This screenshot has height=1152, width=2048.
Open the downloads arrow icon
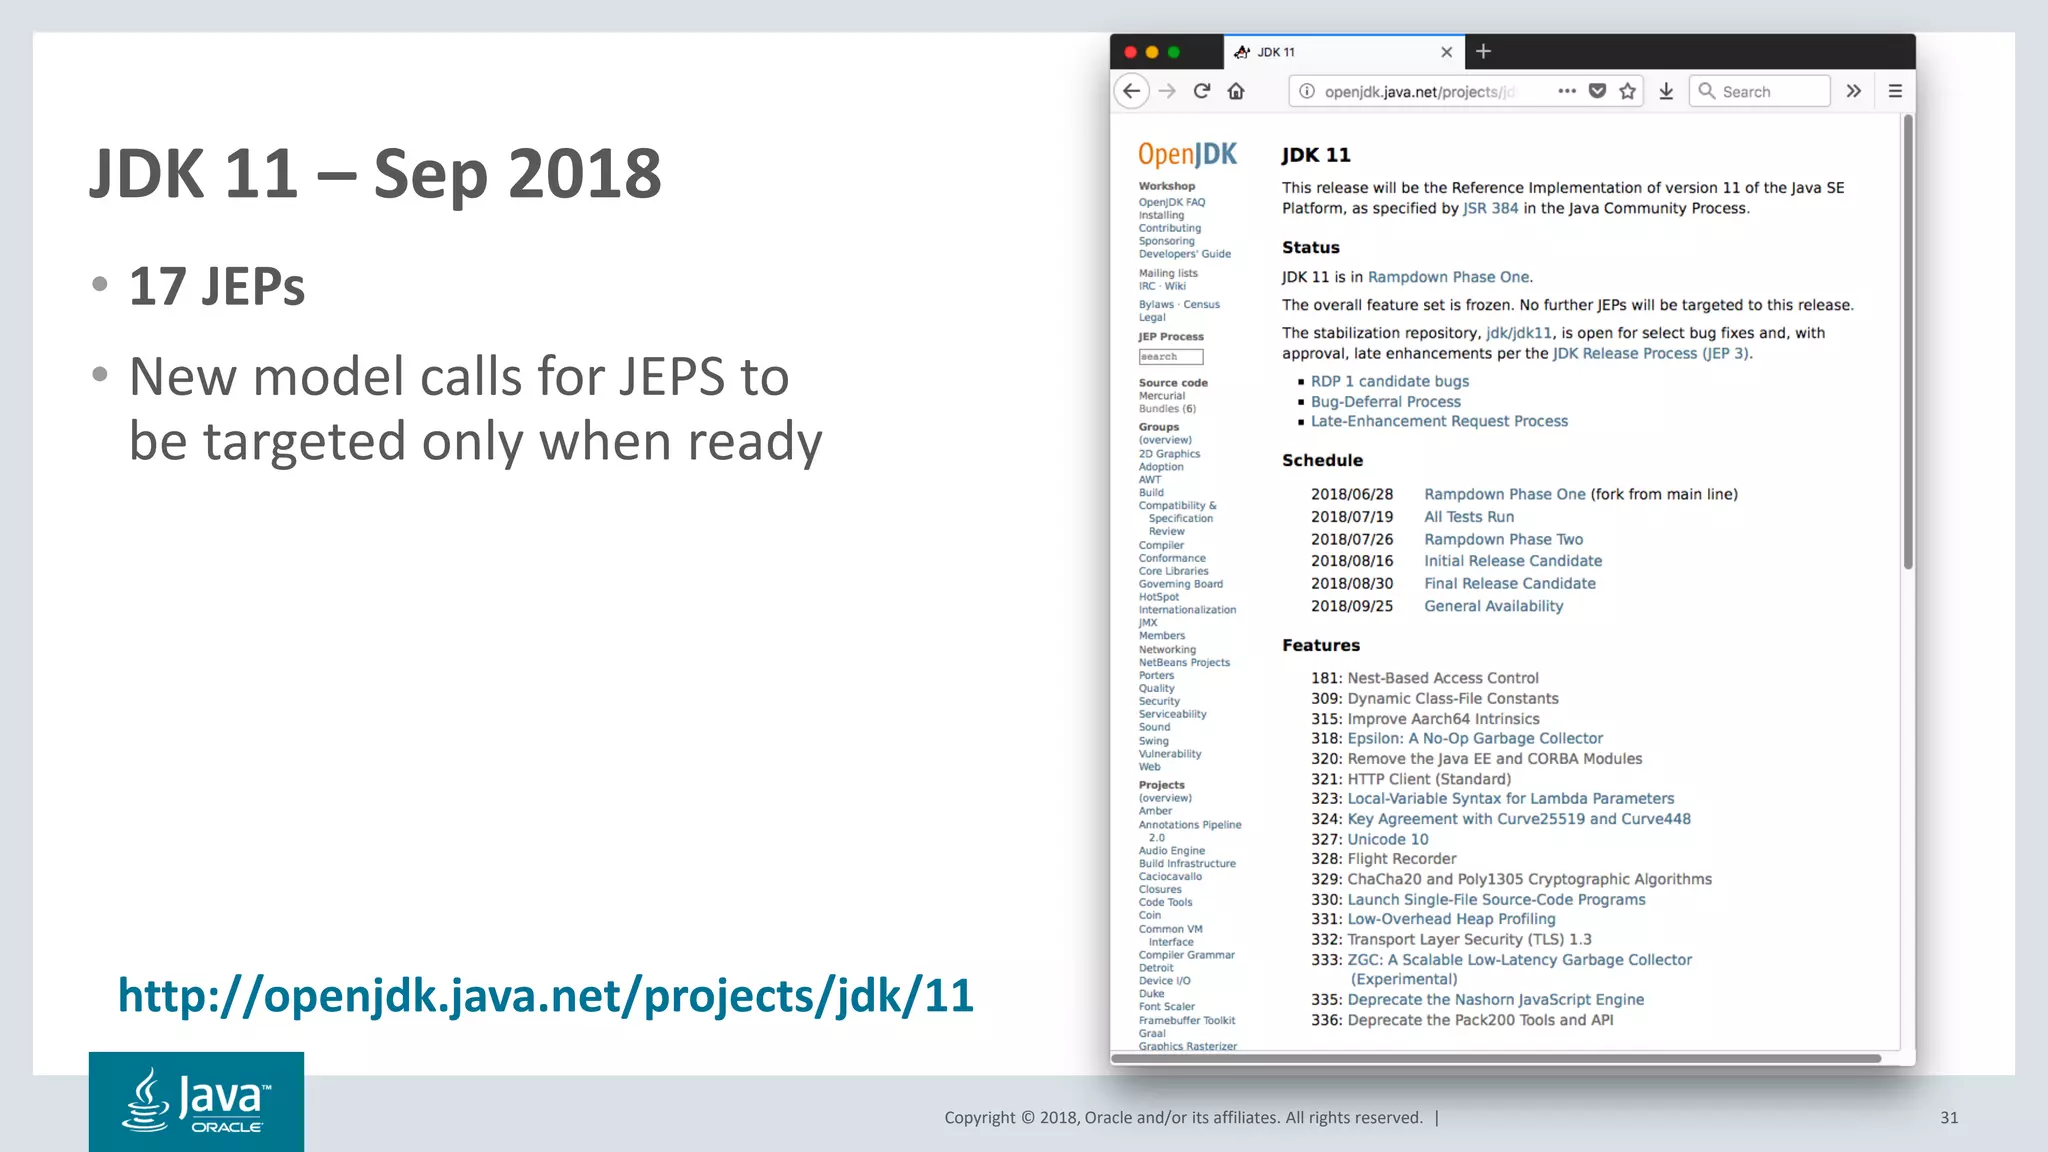[1666, 91]
